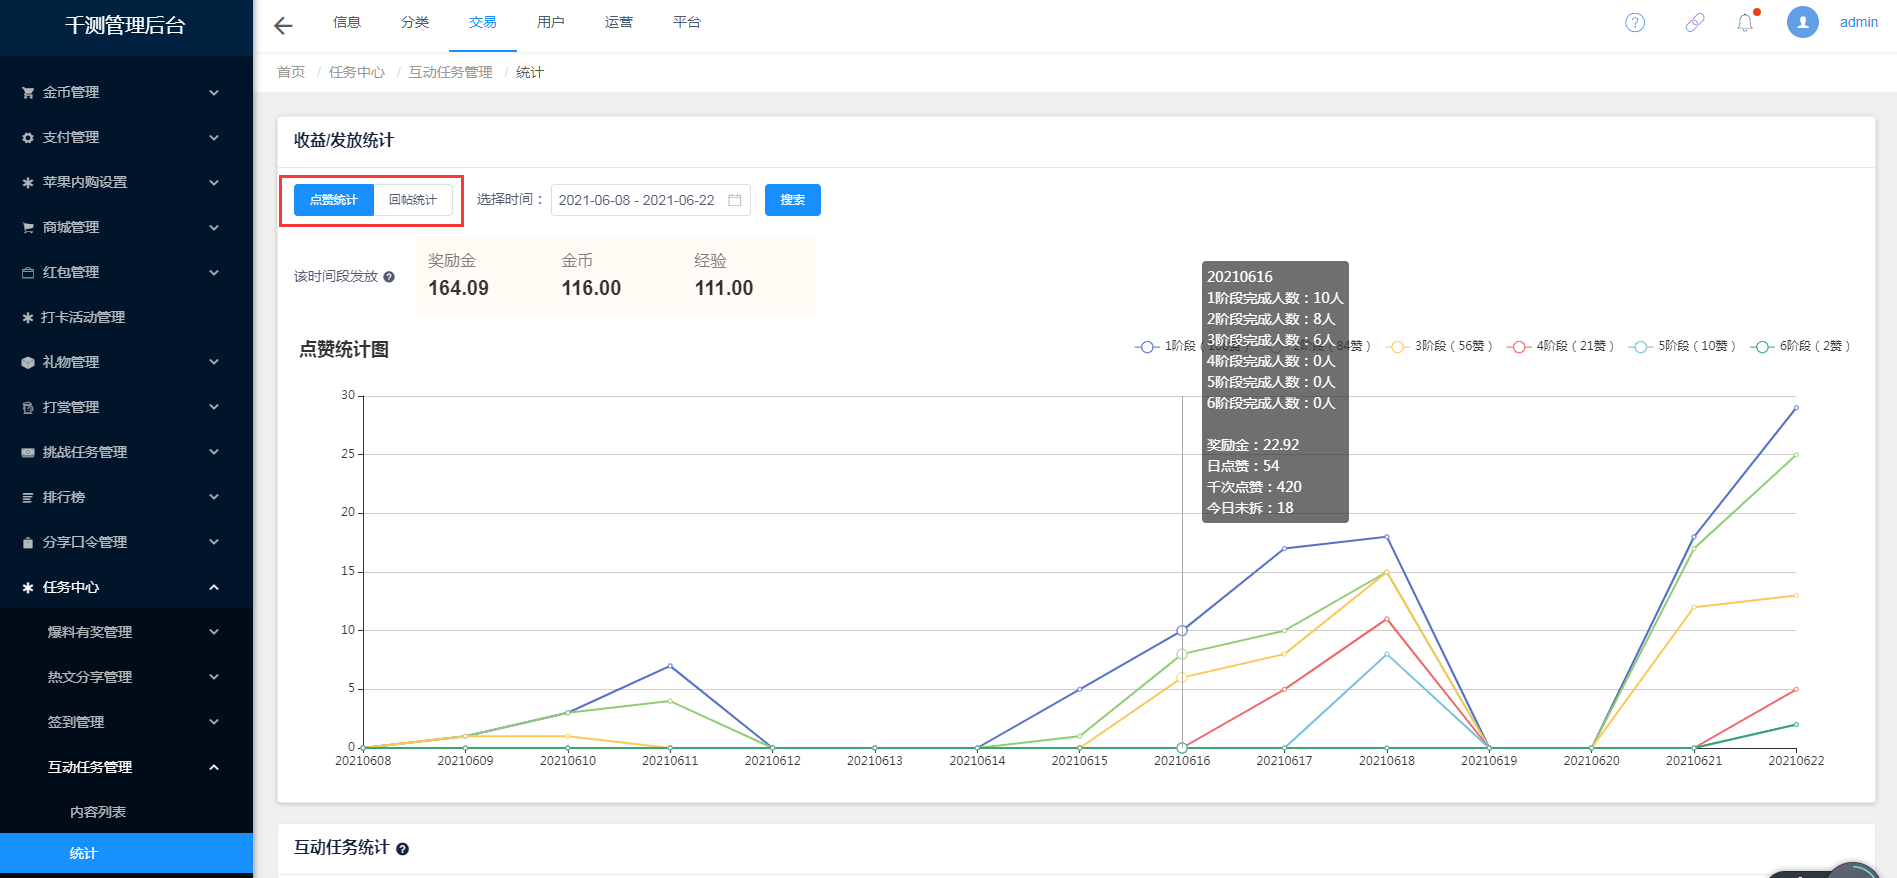Expand 商城管理 menu chevron
The height and width of the screenshot is (878, 1897).
214,227
